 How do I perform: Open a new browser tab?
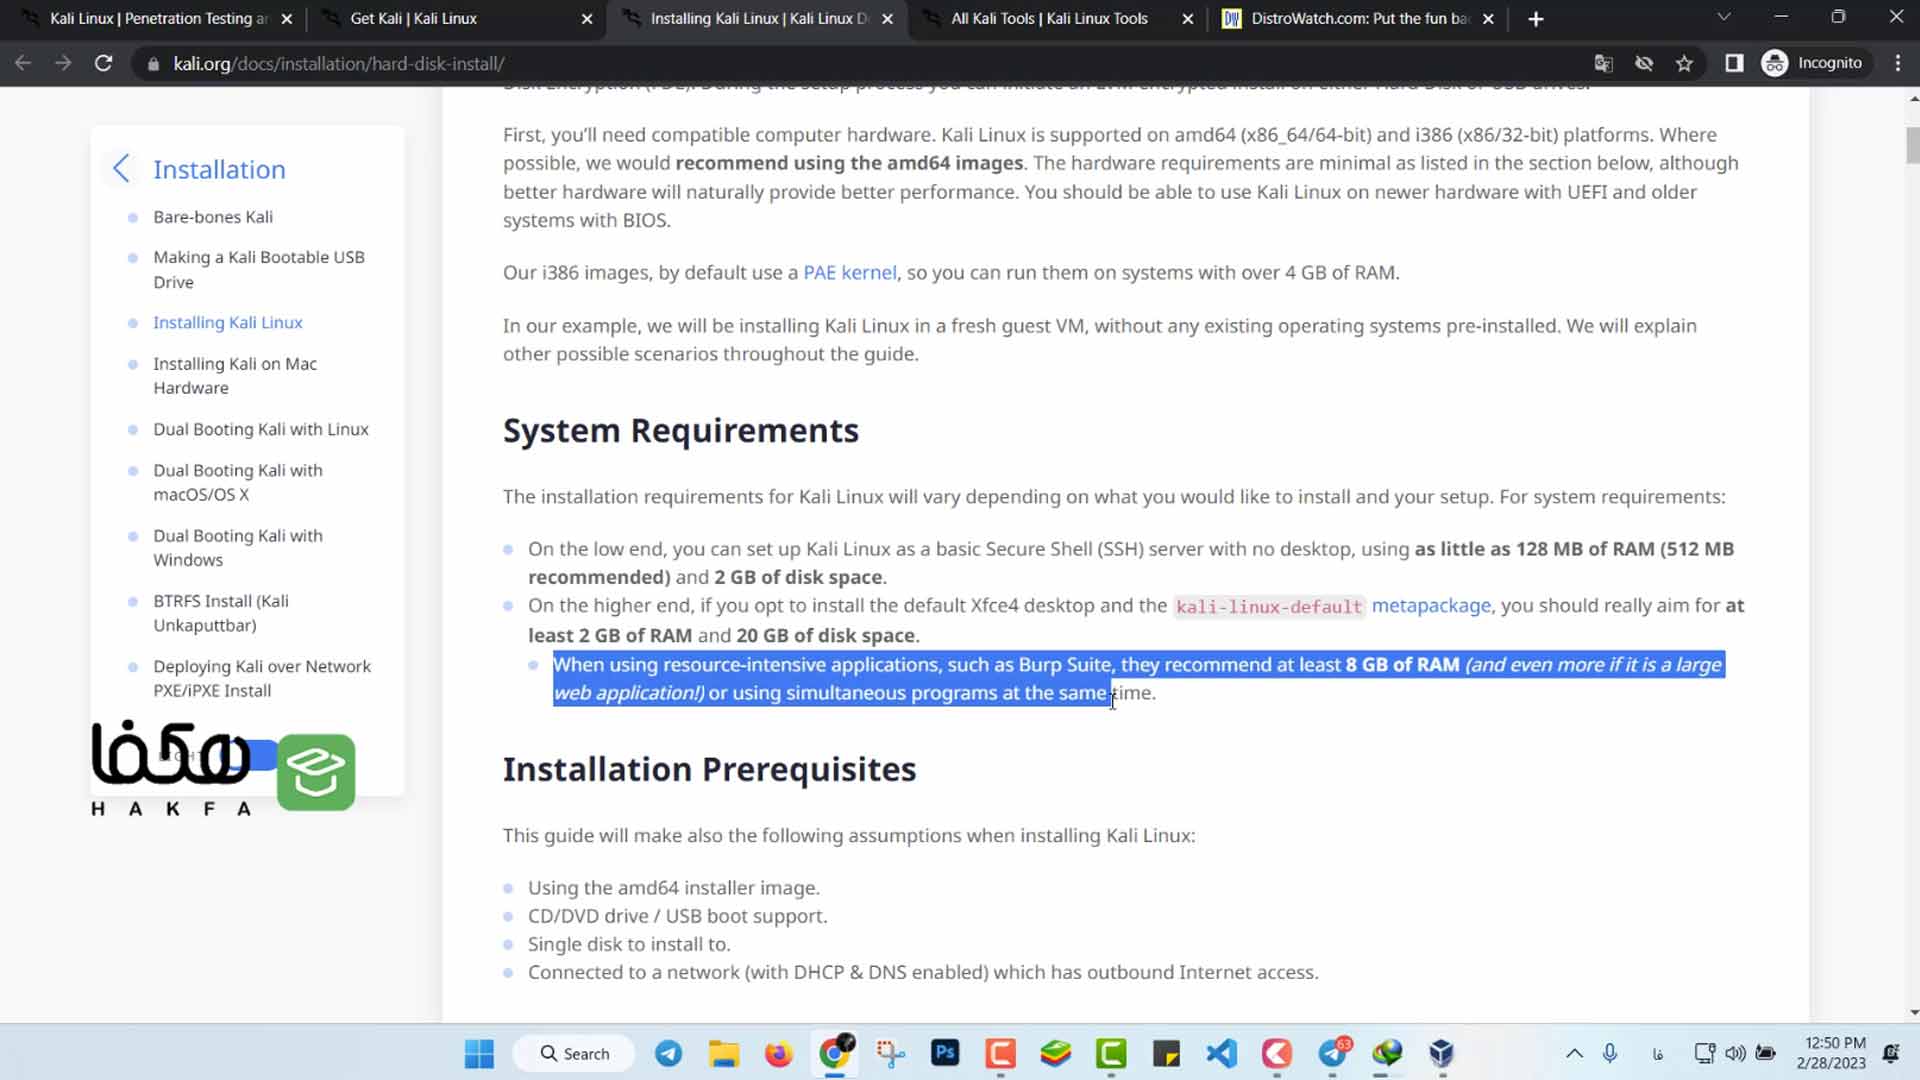click(1536, 19)
